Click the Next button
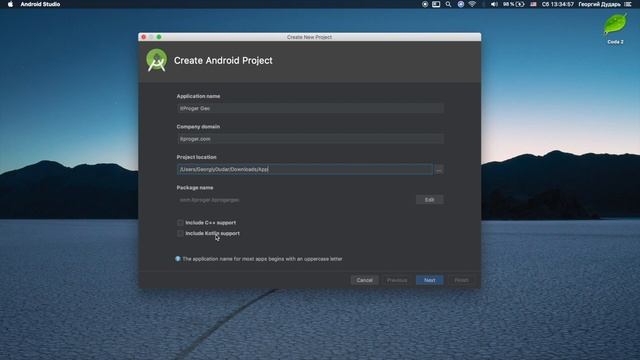The image size is (640, 360). click(429, 280)
